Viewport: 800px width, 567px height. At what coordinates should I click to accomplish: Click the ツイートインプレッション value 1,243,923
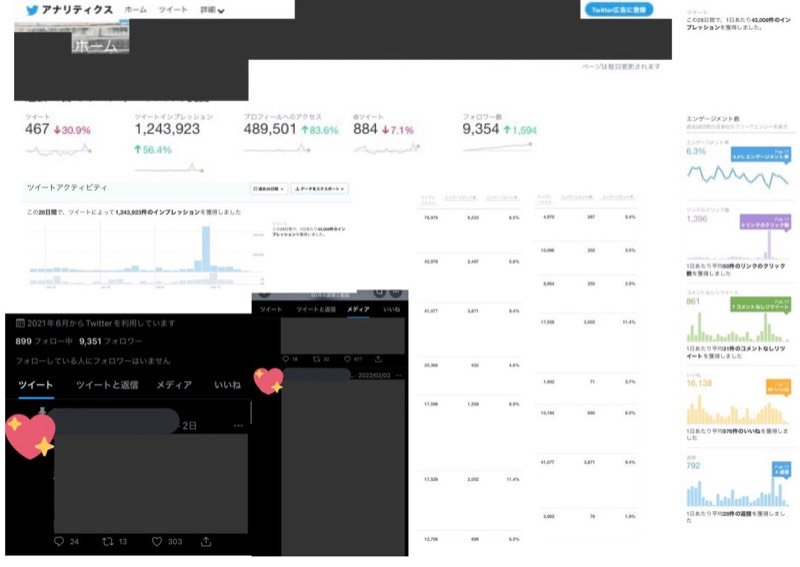167,129
